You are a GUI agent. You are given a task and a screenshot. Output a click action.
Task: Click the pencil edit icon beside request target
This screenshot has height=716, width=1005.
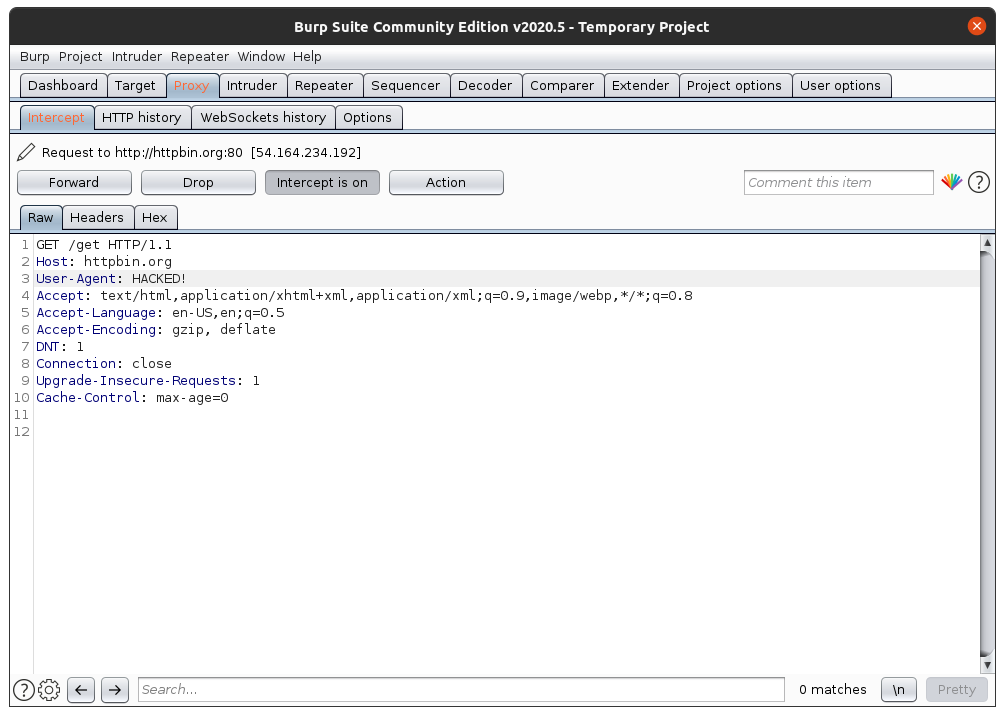click(x=27, y=152)
